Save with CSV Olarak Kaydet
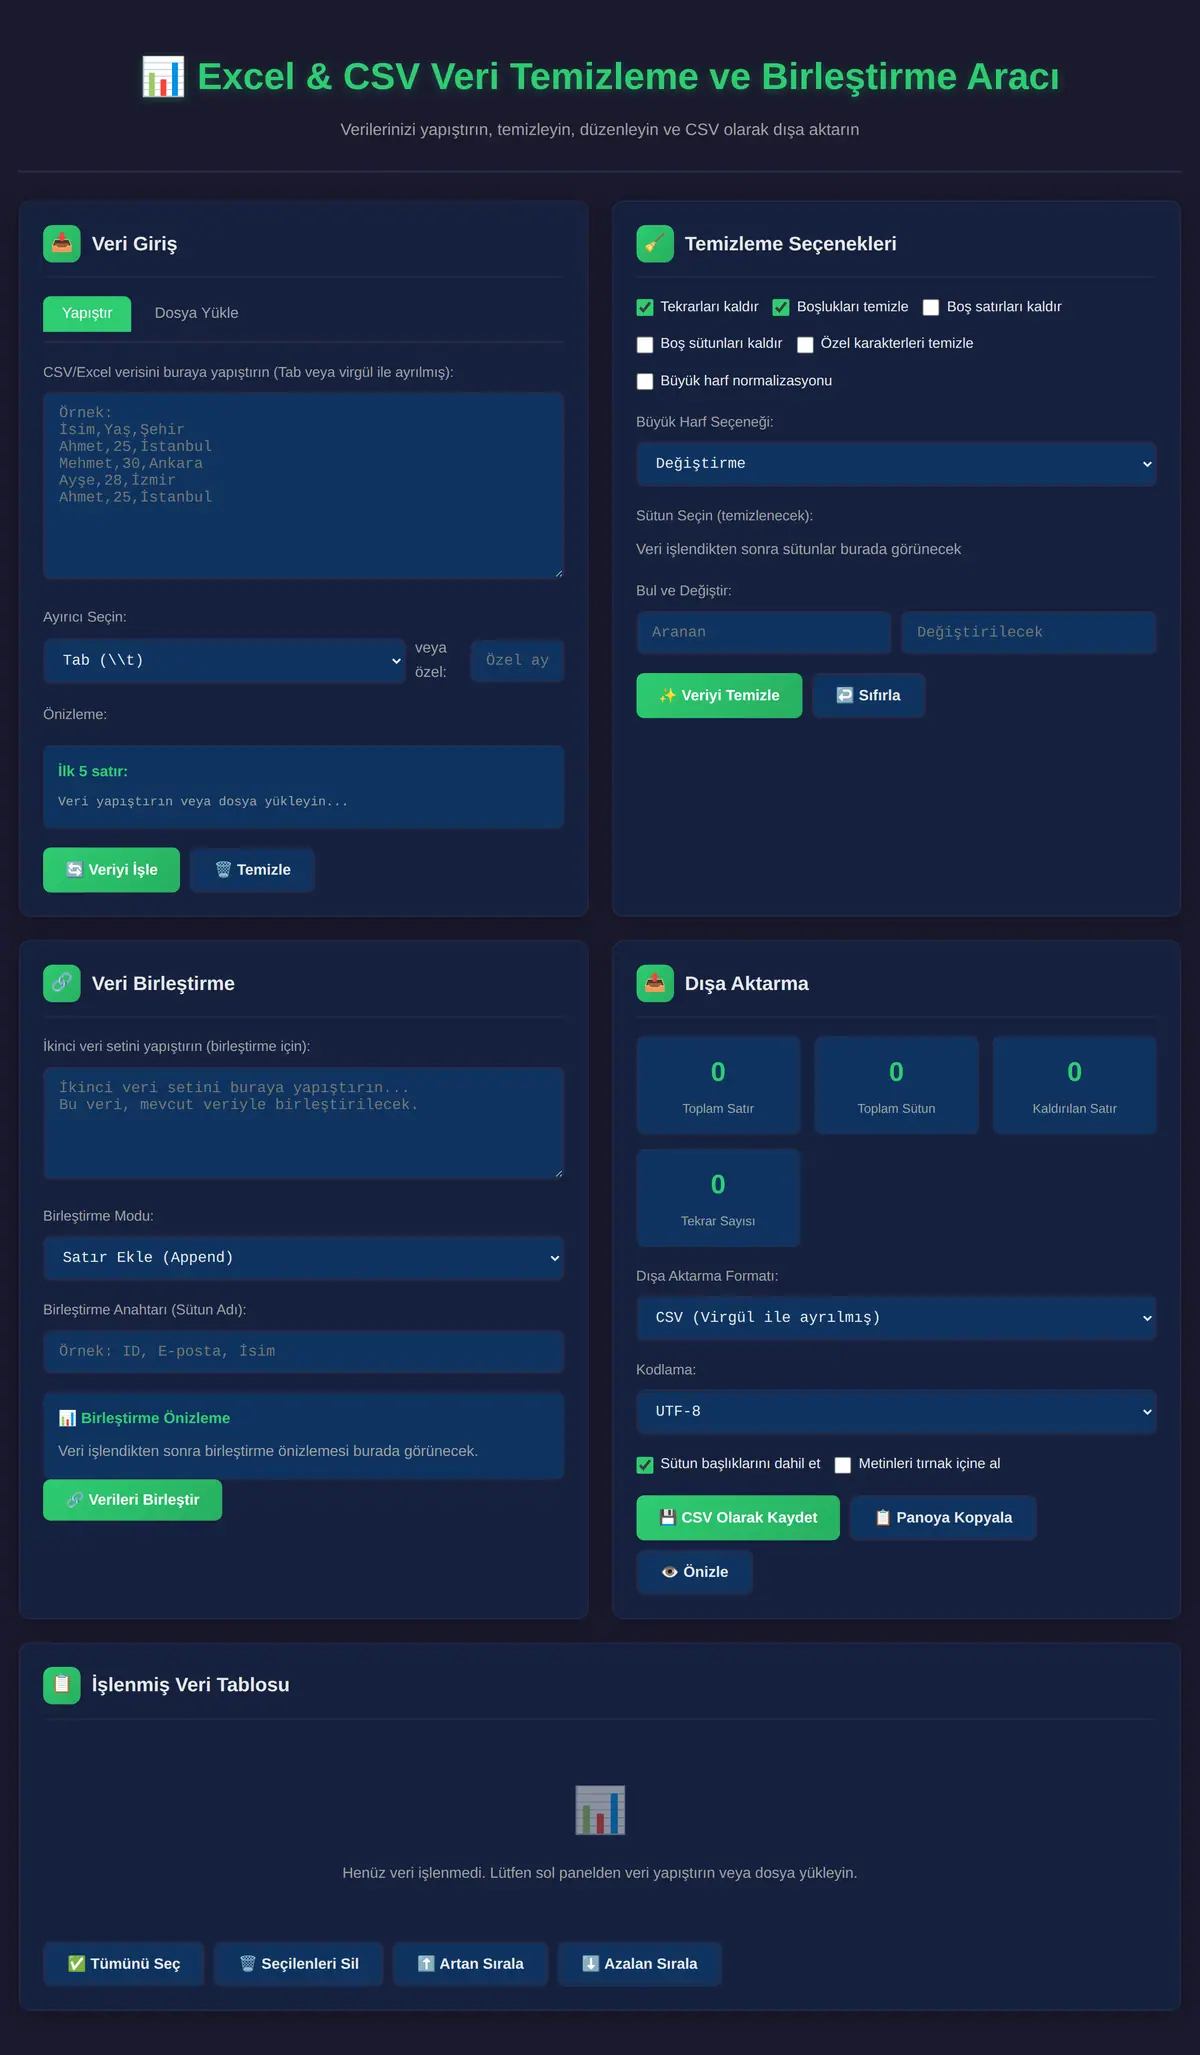 (x=738, y=1518)
